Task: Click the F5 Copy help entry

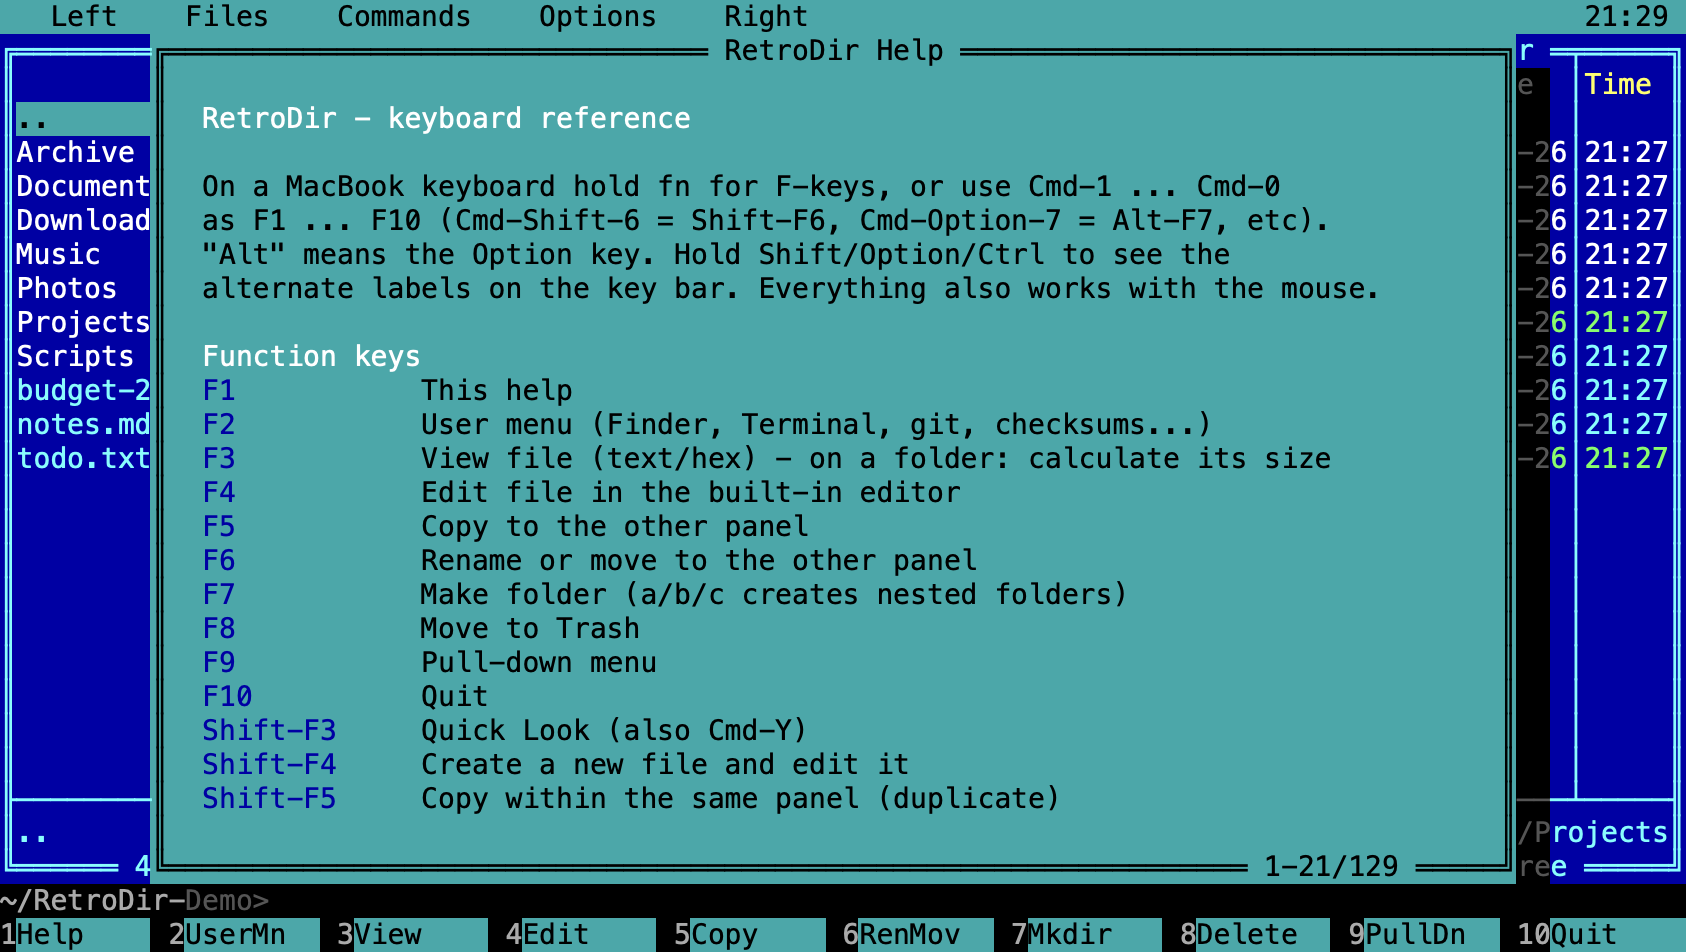Action: (505, 527)
